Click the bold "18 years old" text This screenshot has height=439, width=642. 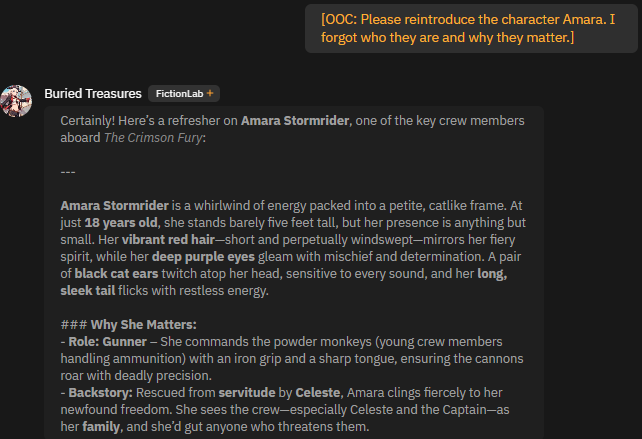123,222
